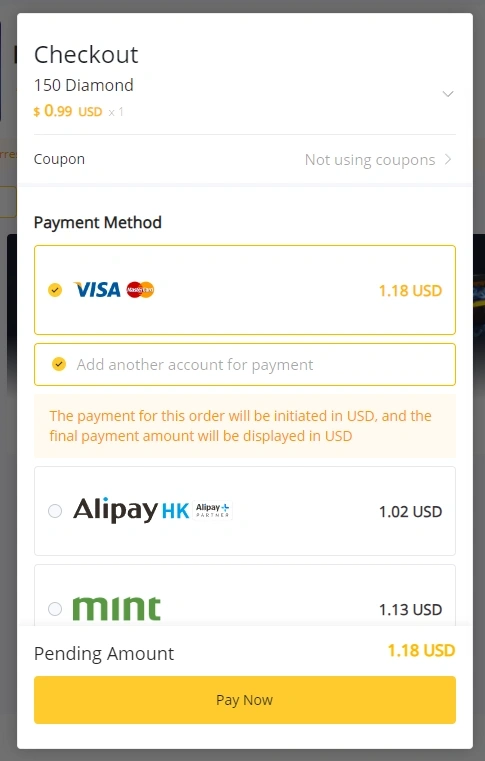The height and width of the screenshot is (761, 485).
Task: Click the mint logo
Action: click(x=117, y=609)
